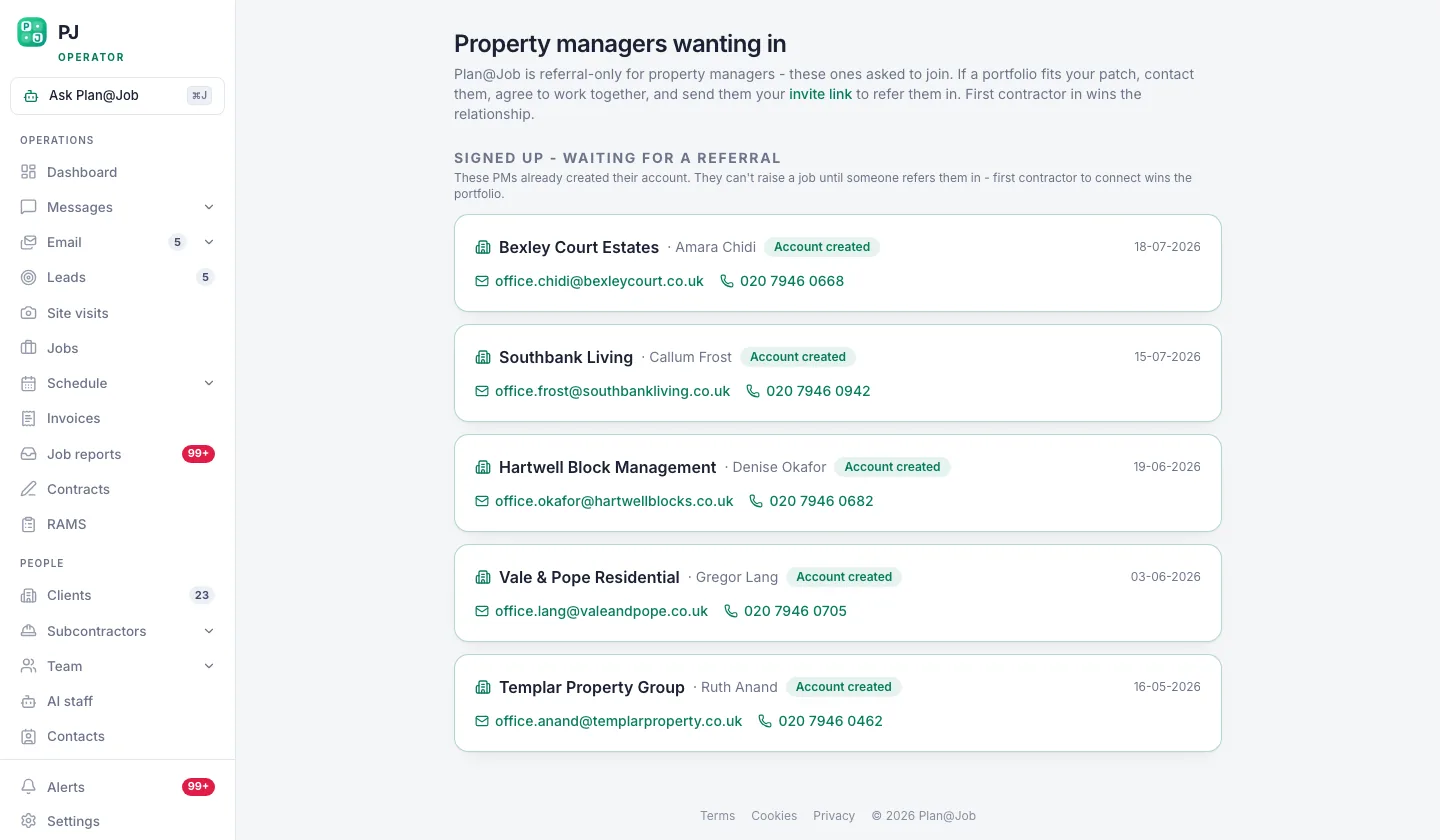Open the Leads menu item
Viewport: 1440px width, 840px height.
(x=117, y=277)
